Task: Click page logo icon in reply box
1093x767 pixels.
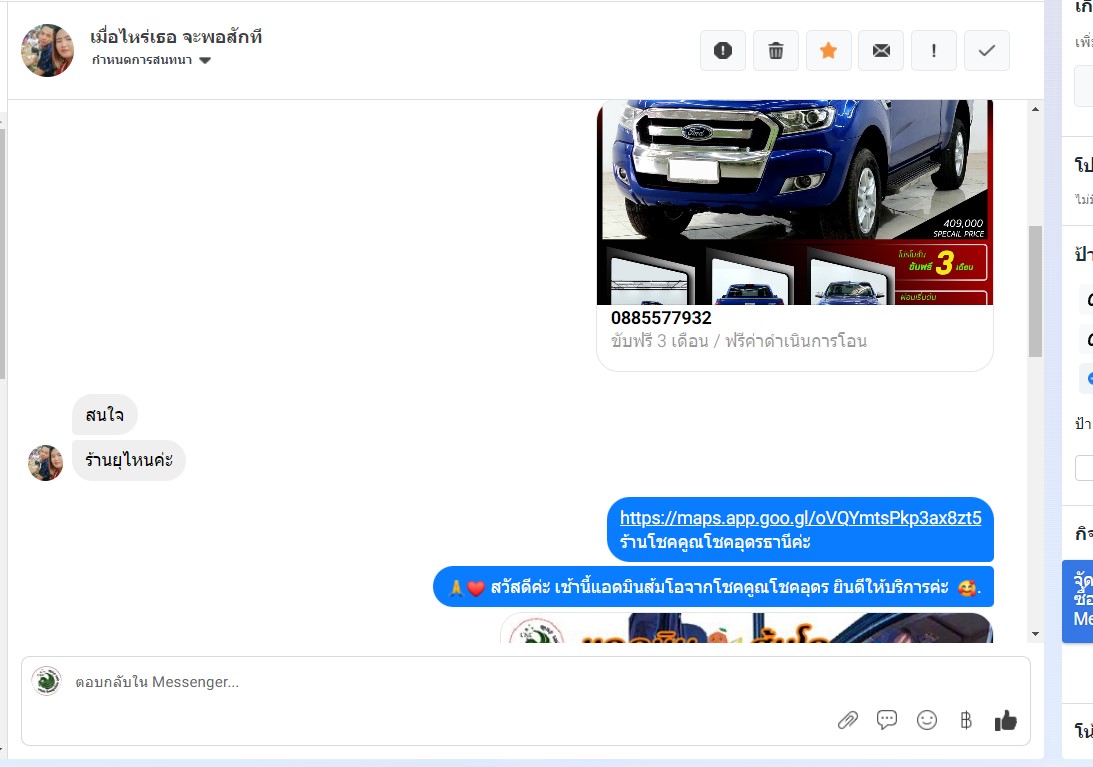Action: click(47, 681)
